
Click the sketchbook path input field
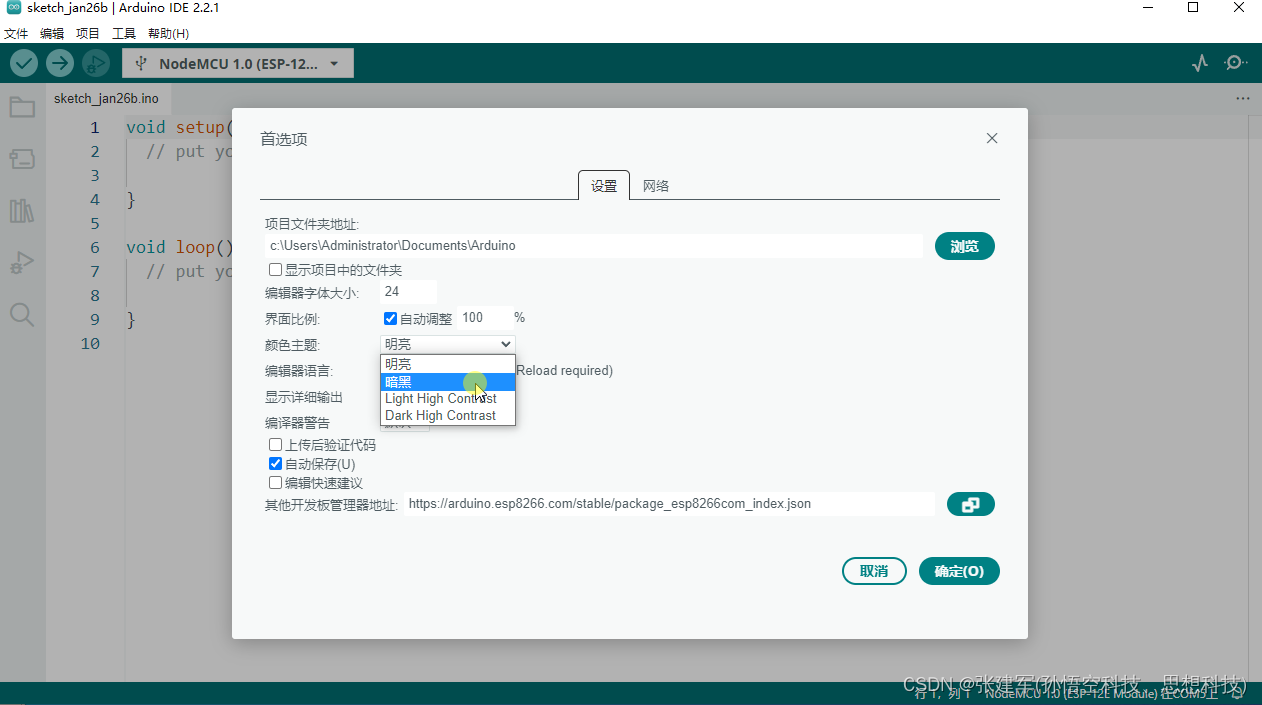[594, 245]
